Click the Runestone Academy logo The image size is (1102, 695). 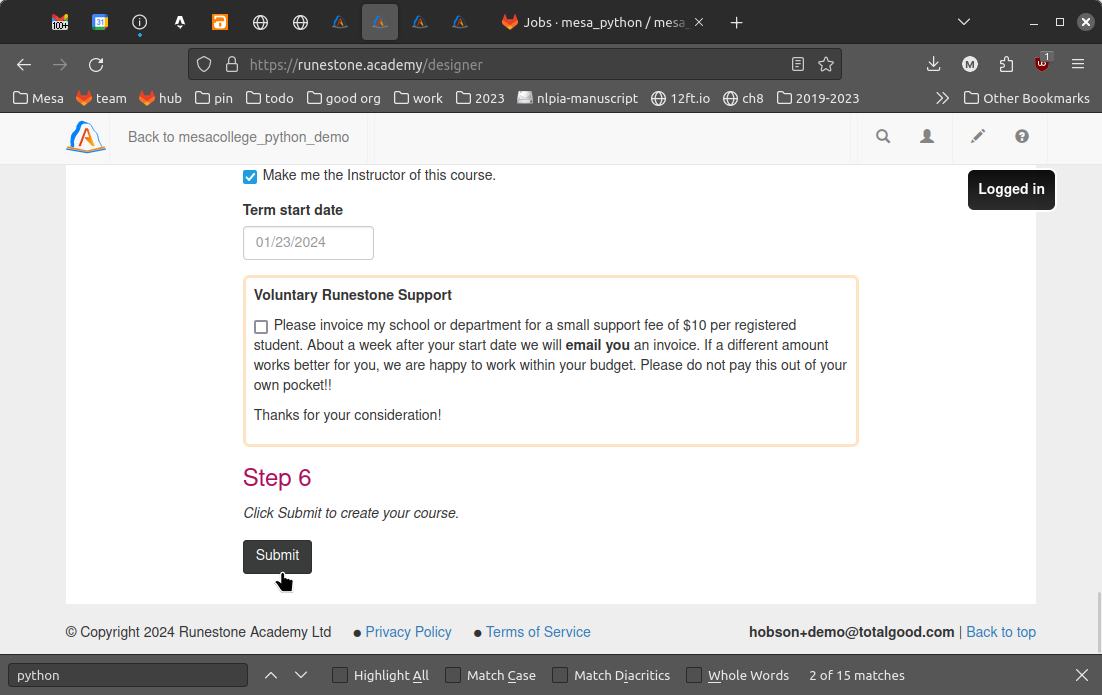pos(86,137)
